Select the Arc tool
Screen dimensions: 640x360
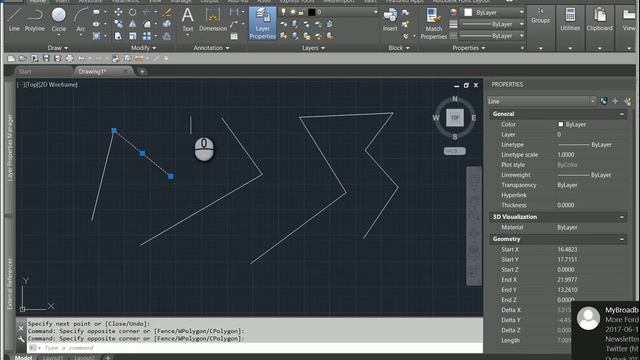pos(81,20)
